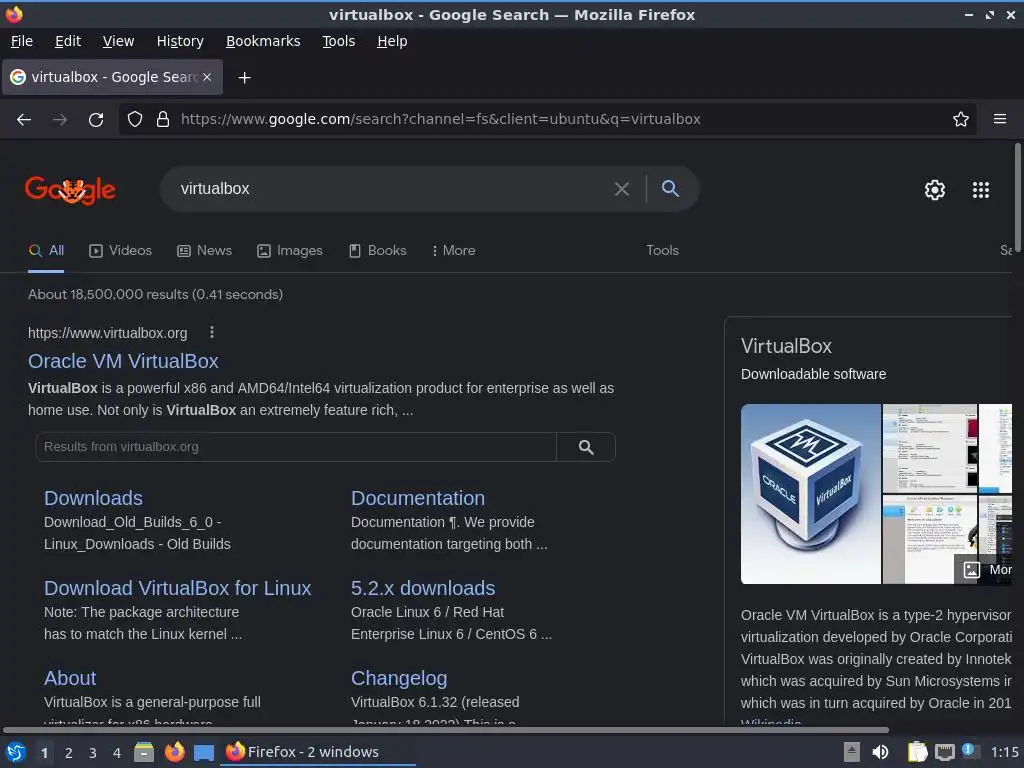
Task: Open the removable media eject tray icon
Action: click(x=852, y=752)
